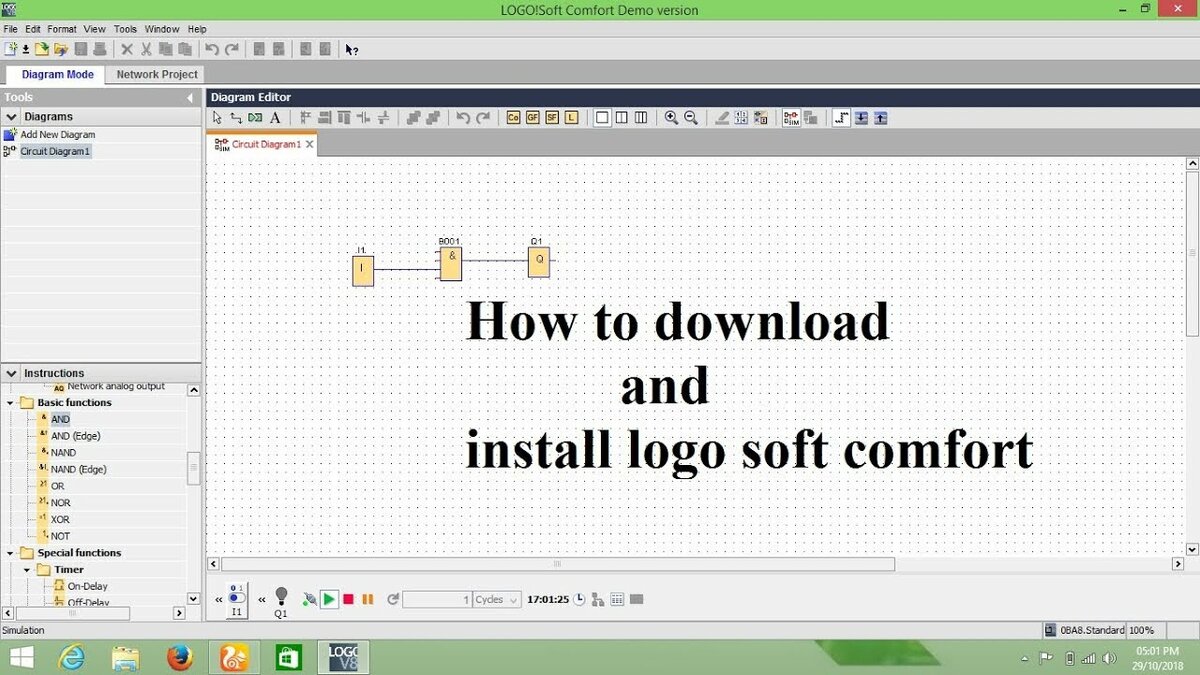
Task: Click the LOGO to PC upload arrow
Action: point(880,118)
